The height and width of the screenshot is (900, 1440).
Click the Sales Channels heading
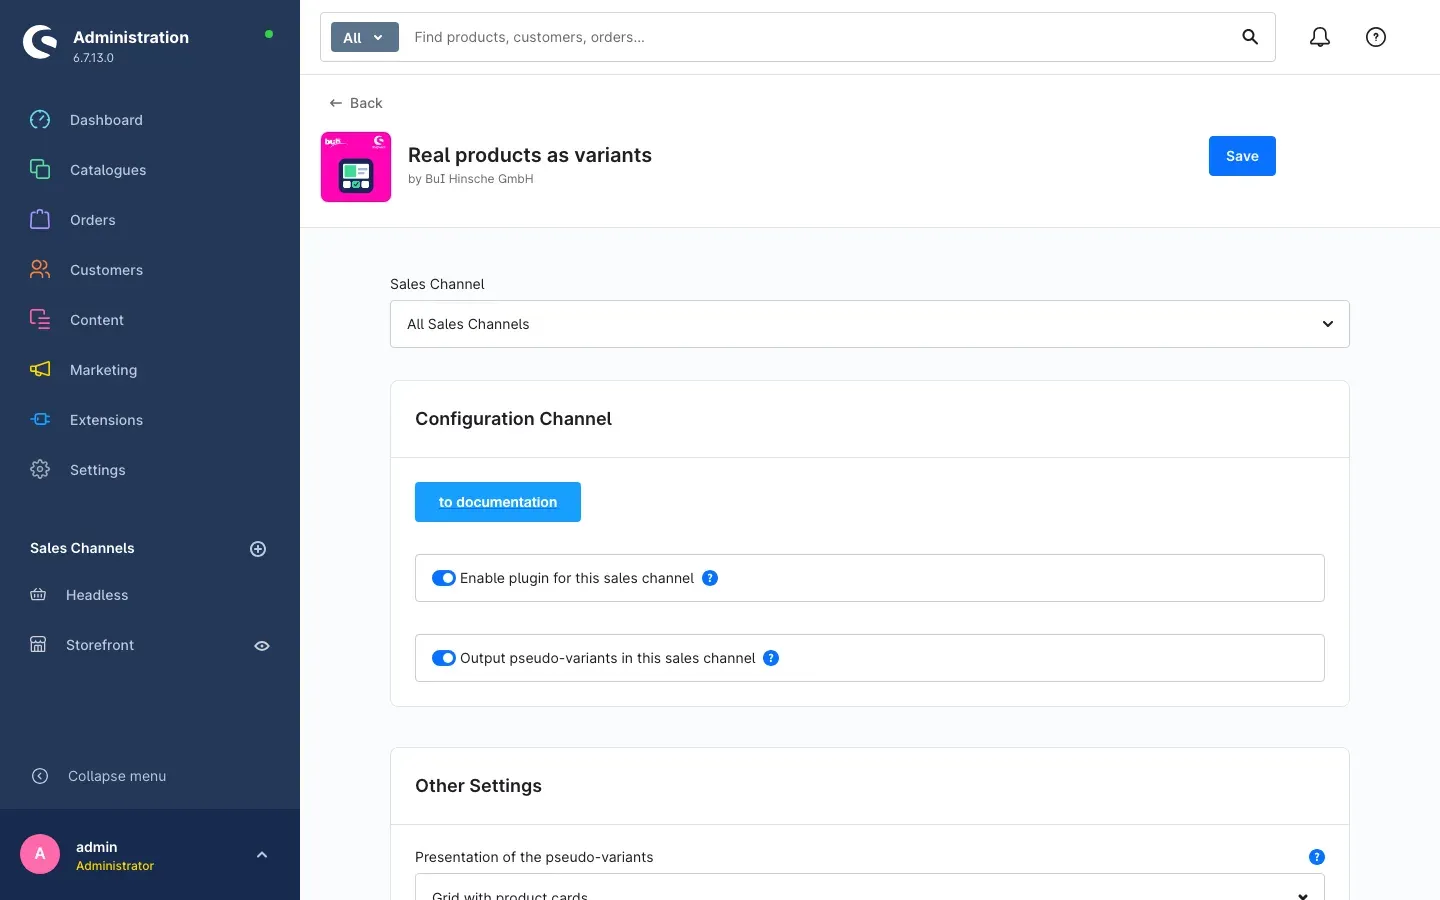[82, 548]
